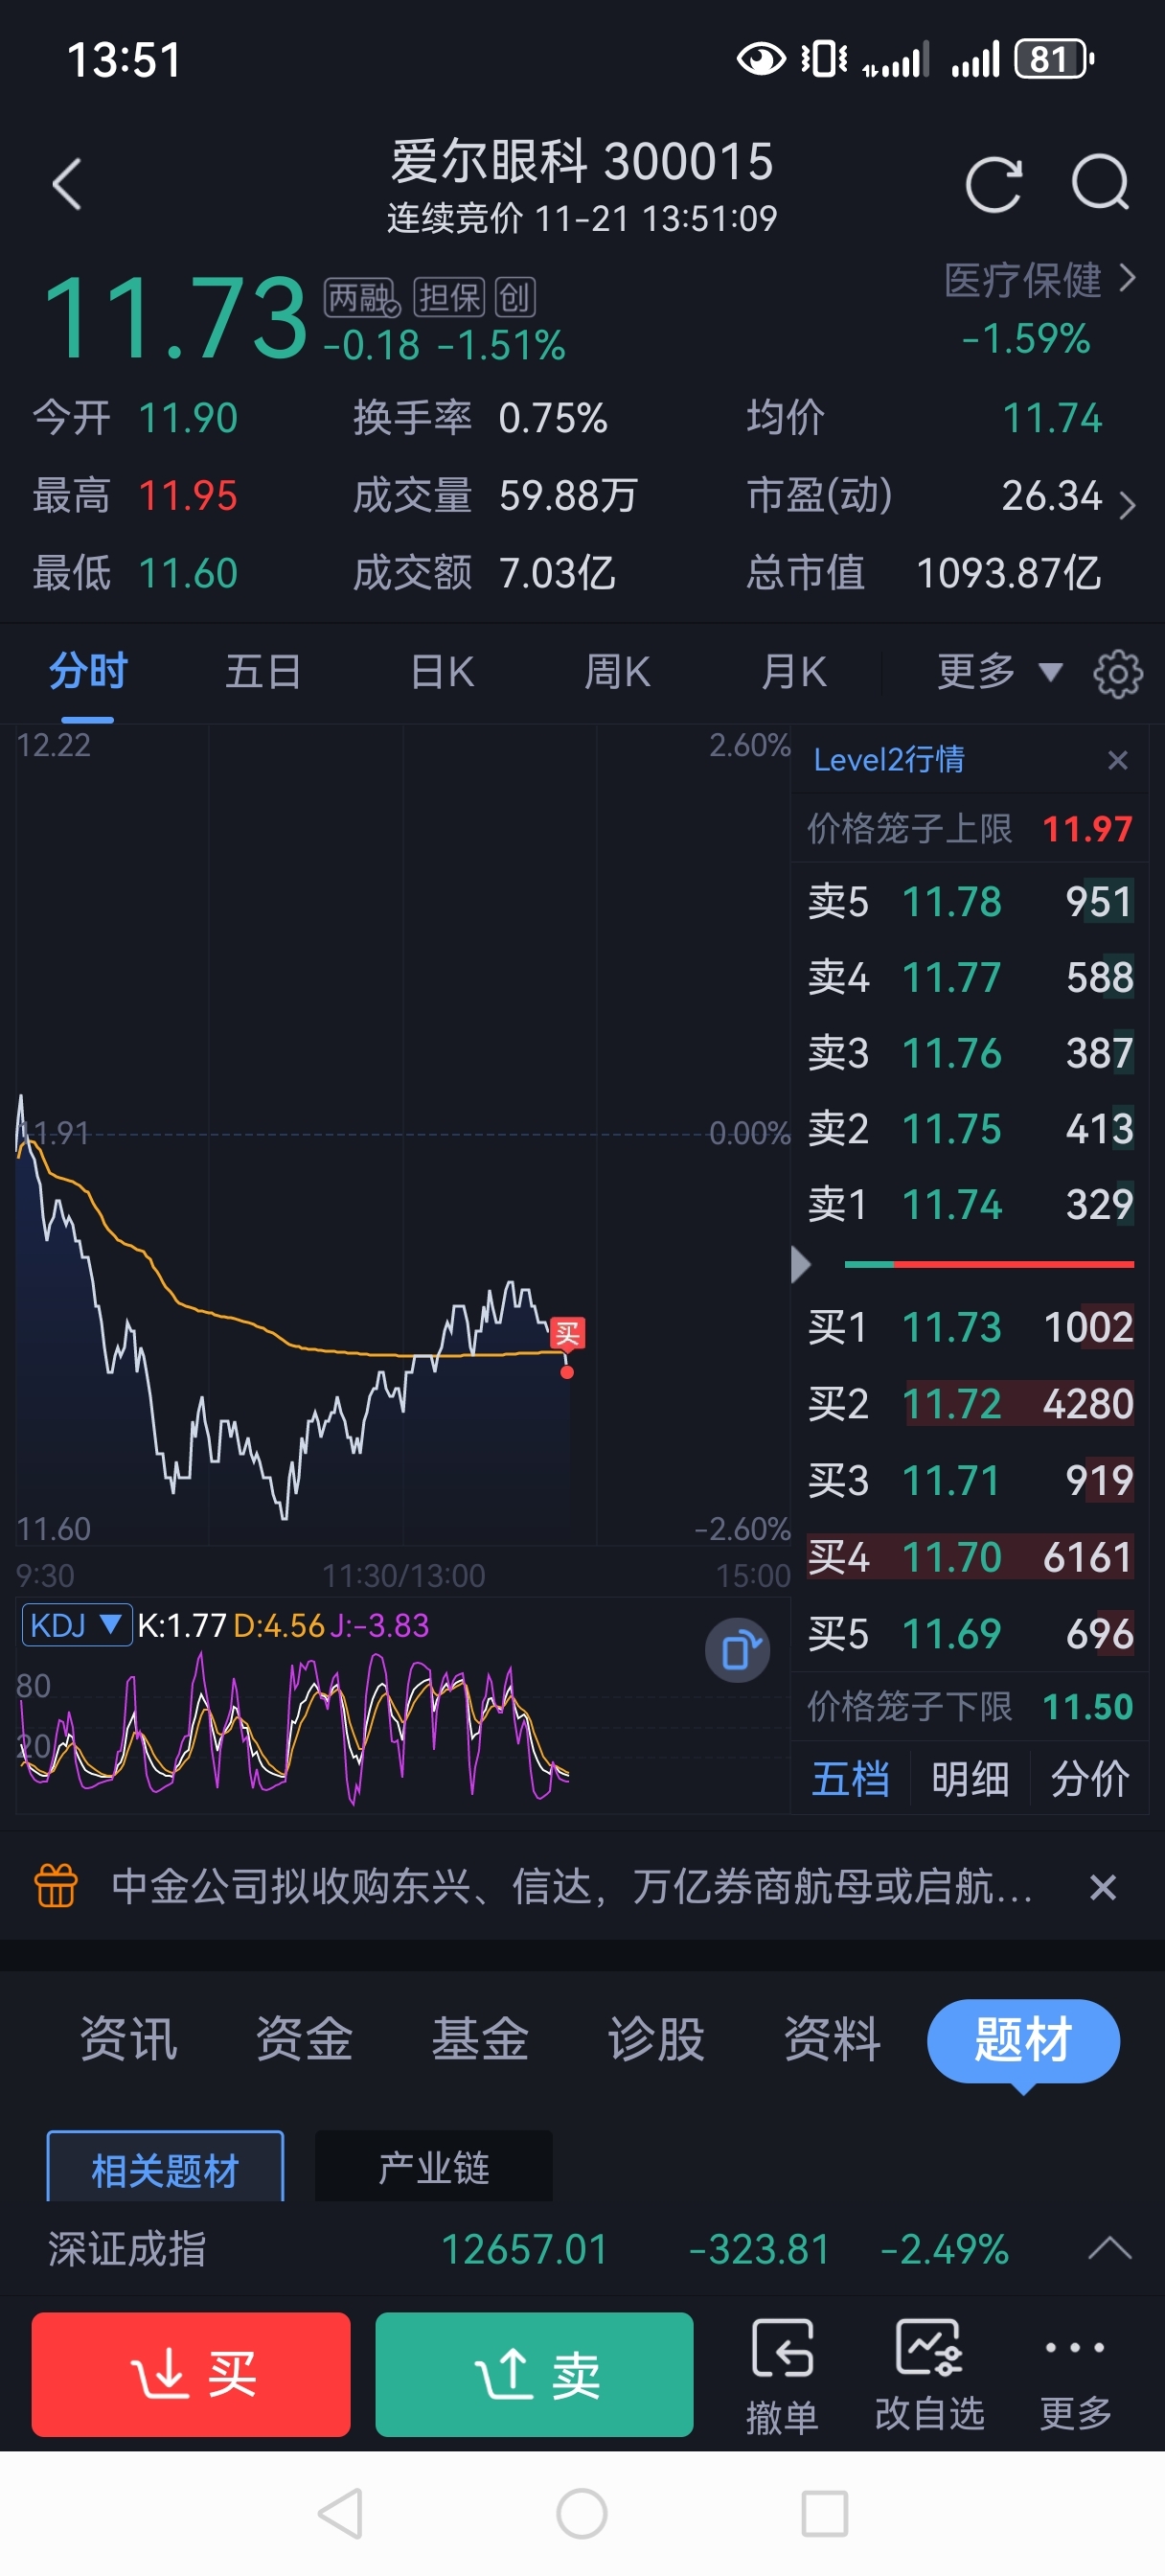The width and height of the screenshot is (1165, 2576).
Task: Select 买3 row at 11.71
Action: point(970,1481)
